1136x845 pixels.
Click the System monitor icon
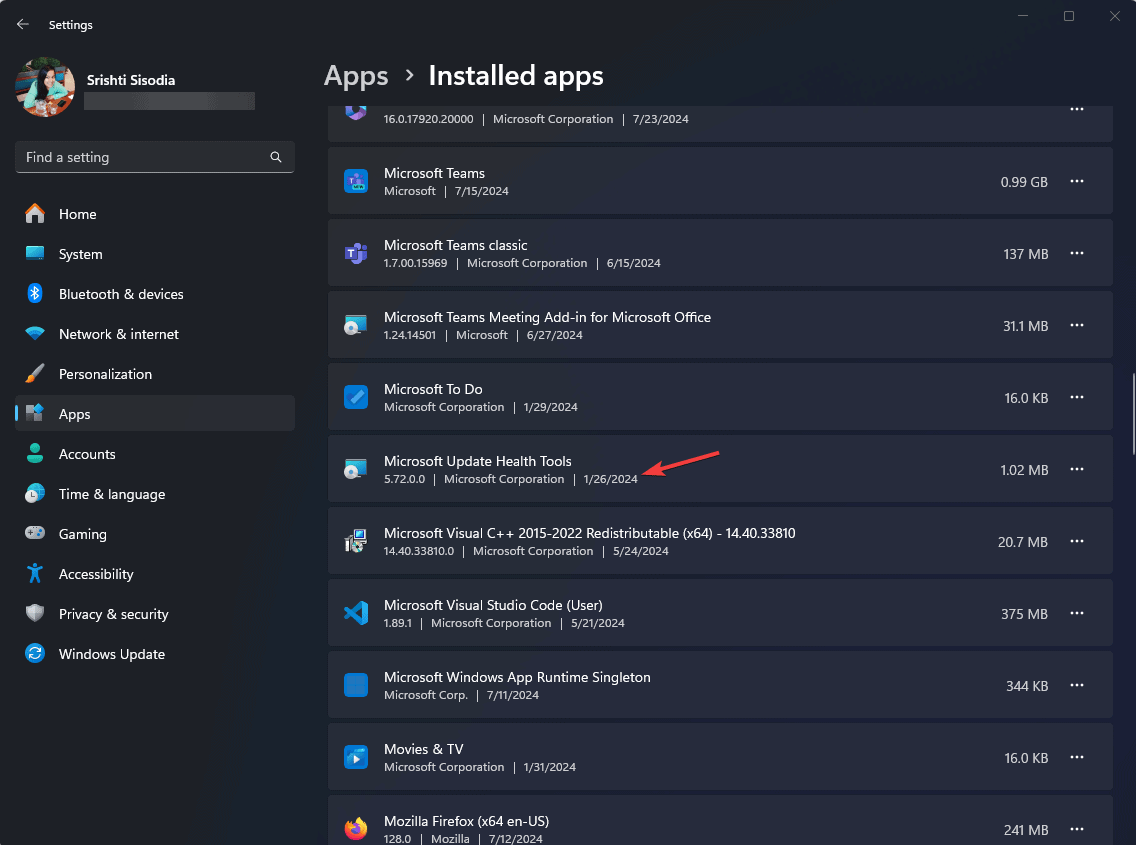(x=35, y=253)
